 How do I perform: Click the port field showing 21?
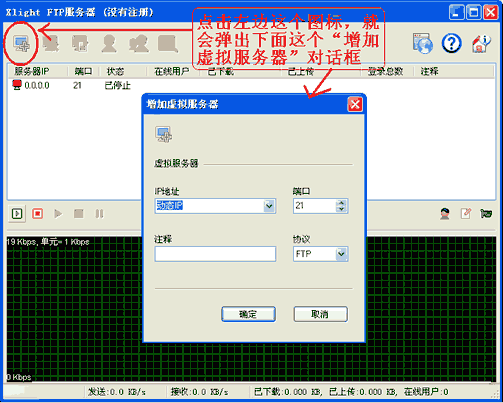(x=314, y=206)
